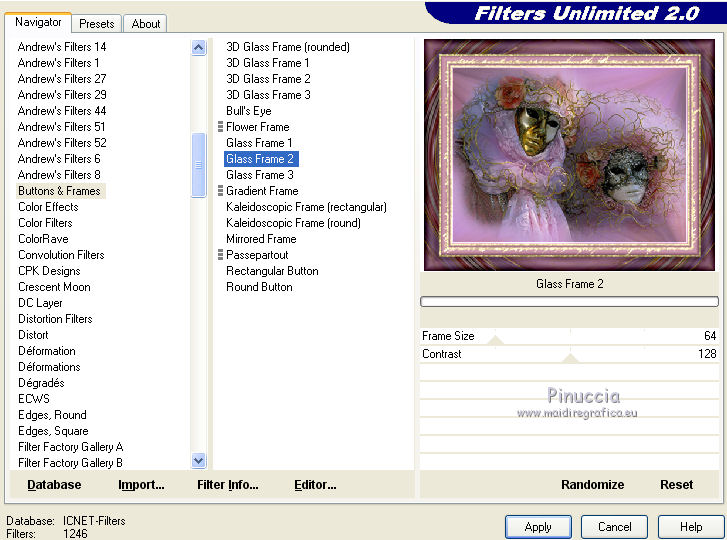The image size is (727, 540).
Task: Click Import... to add filters
Action: point(141,485)
